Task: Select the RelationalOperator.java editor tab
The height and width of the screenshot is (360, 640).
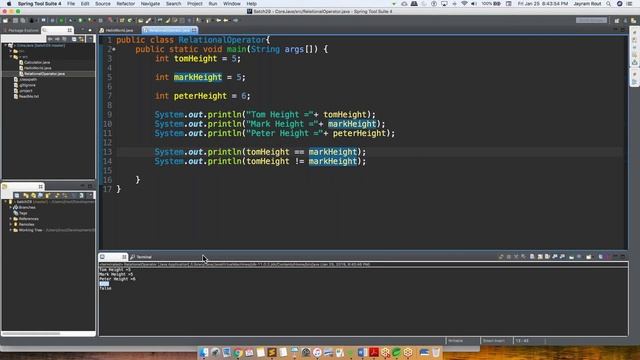Action: coord(170,30)
